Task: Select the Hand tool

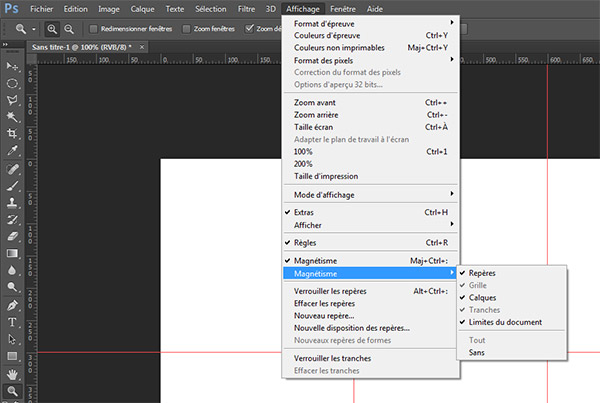Action: click(x=12, y=374)
